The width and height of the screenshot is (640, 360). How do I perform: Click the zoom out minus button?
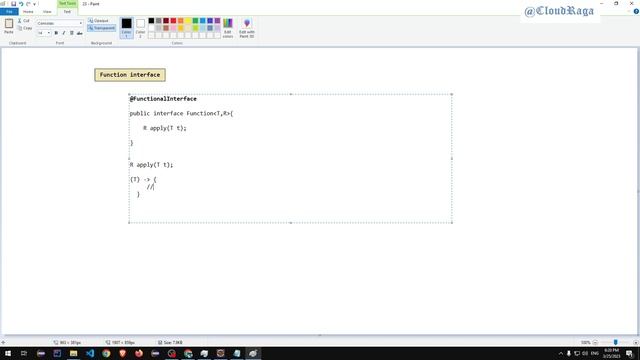[x=596, y=342]
